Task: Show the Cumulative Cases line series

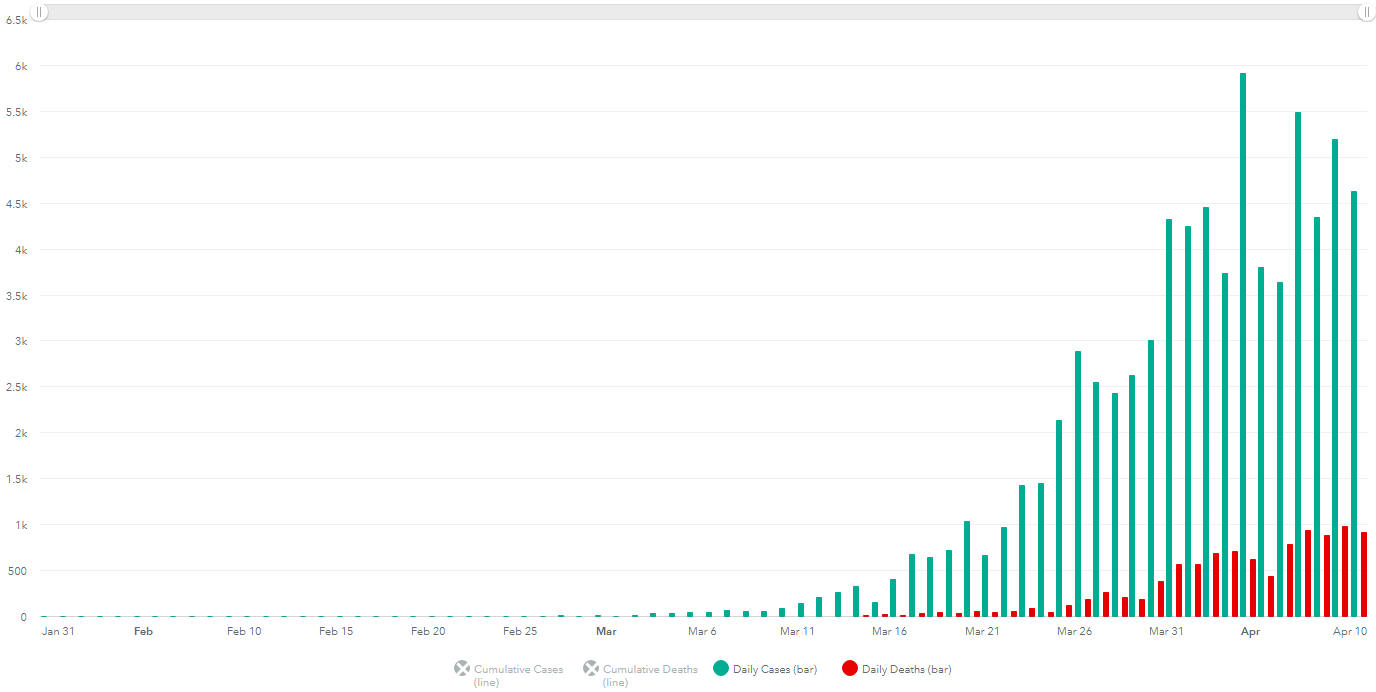Action: (x=518, y=670)
